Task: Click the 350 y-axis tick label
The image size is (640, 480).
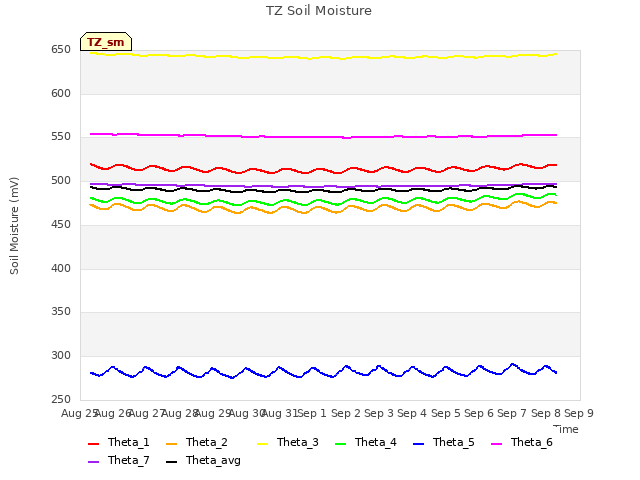Action: coord(61,312)
